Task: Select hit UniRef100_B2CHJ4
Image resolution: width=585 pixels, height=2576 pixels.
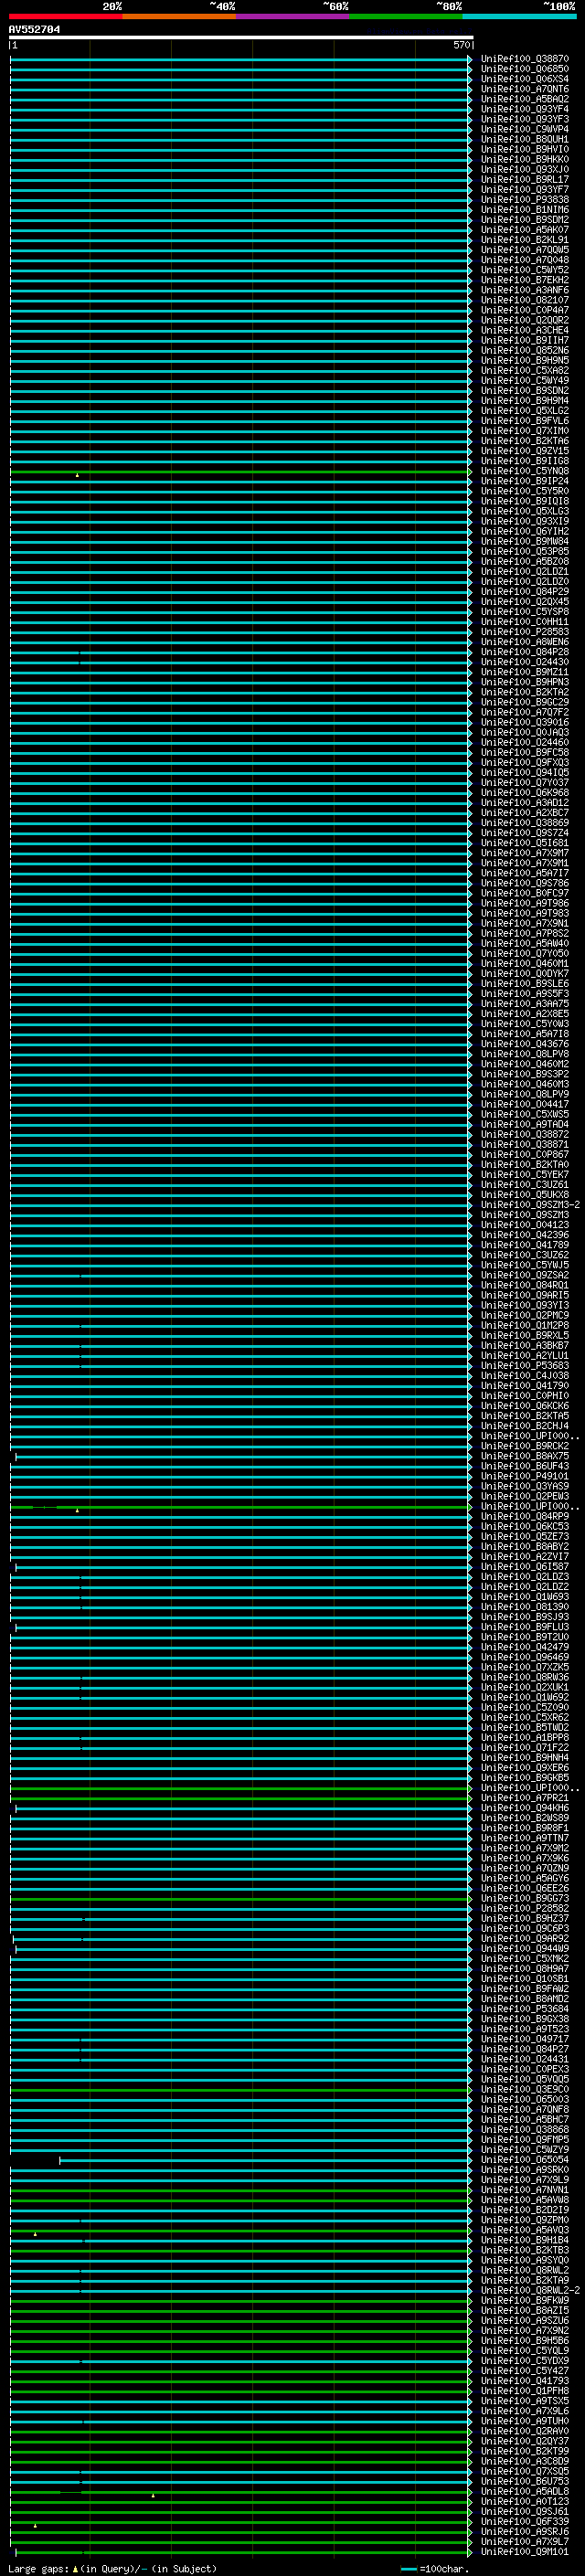Action: point(525,1426)
